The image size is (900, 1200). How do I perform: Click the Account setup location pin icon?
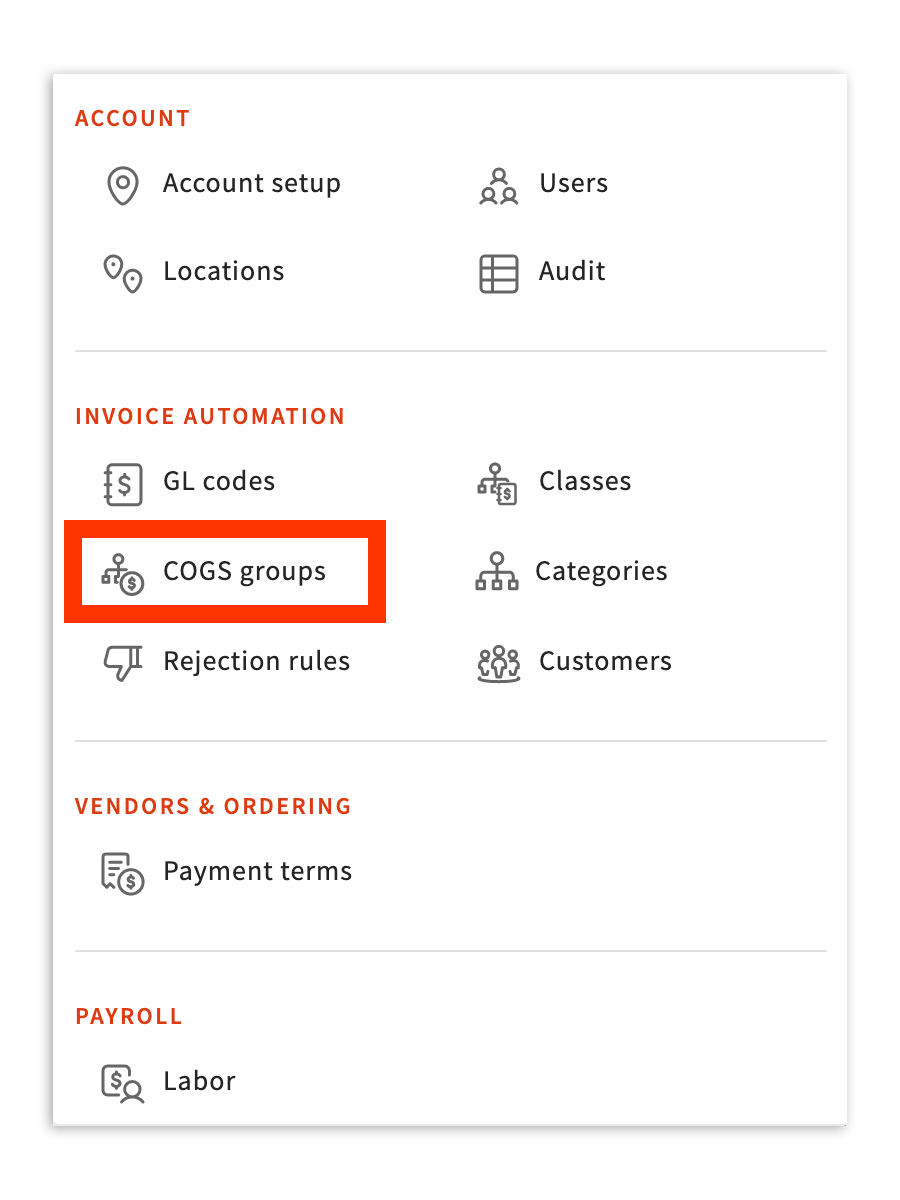[122, 184]
